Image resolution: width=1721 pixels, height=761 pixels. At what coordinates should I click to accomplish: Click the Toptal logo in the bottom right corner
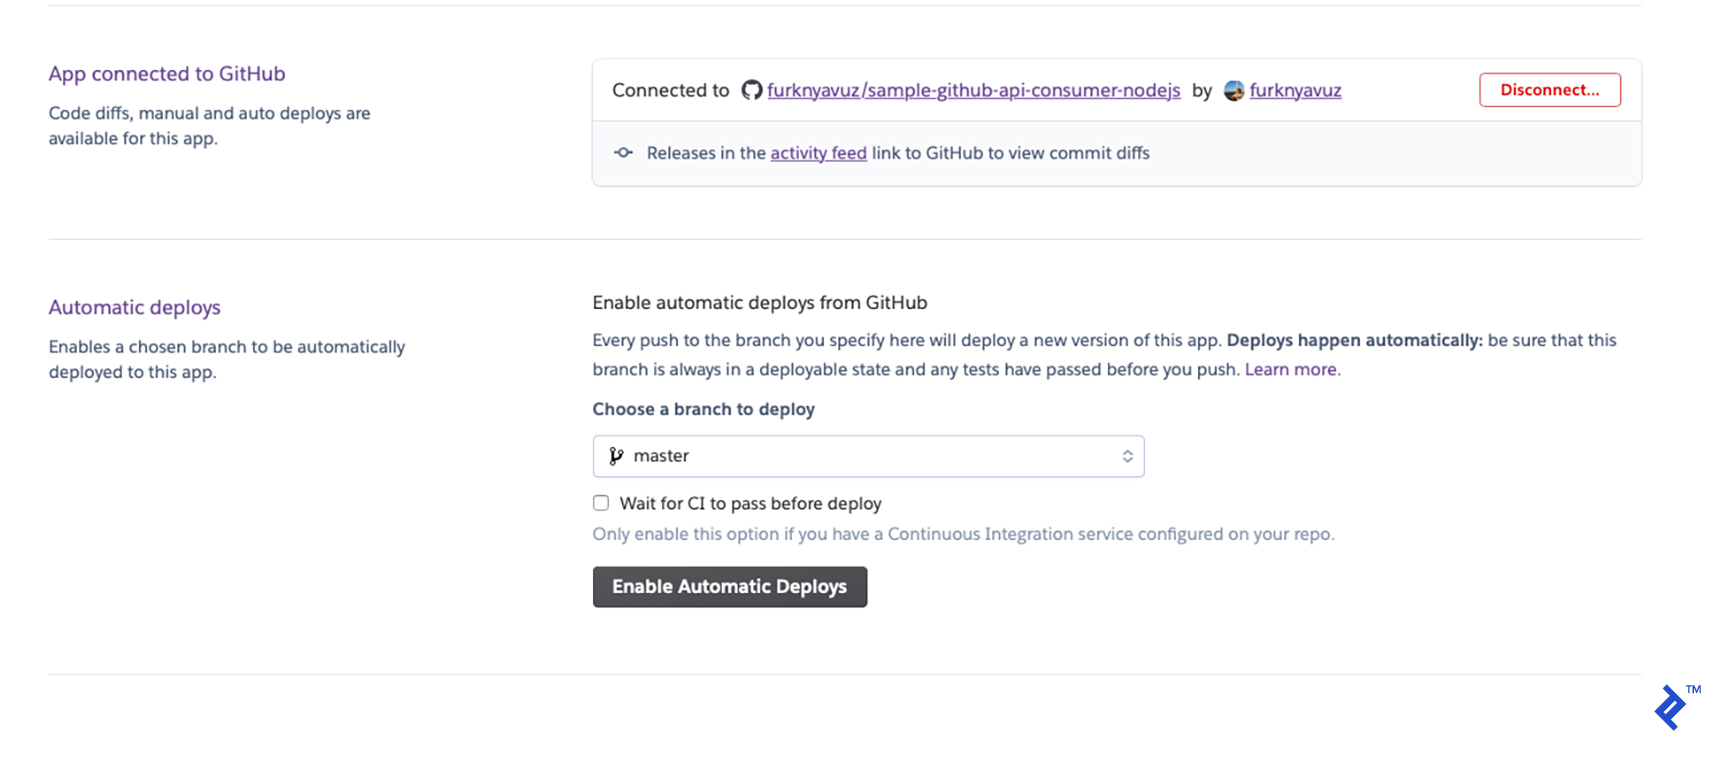coord(1669,707)
